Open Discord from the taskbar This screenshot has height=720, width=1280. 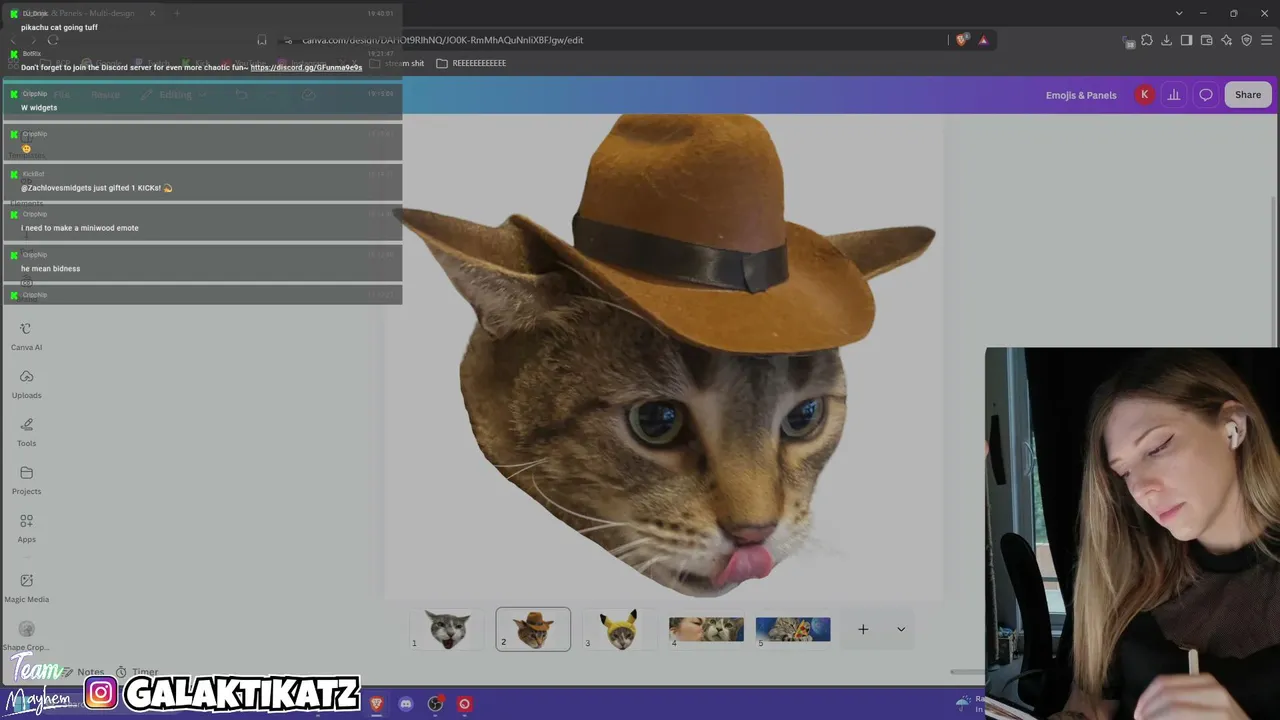pyautogui.click(x=406, y=704)
